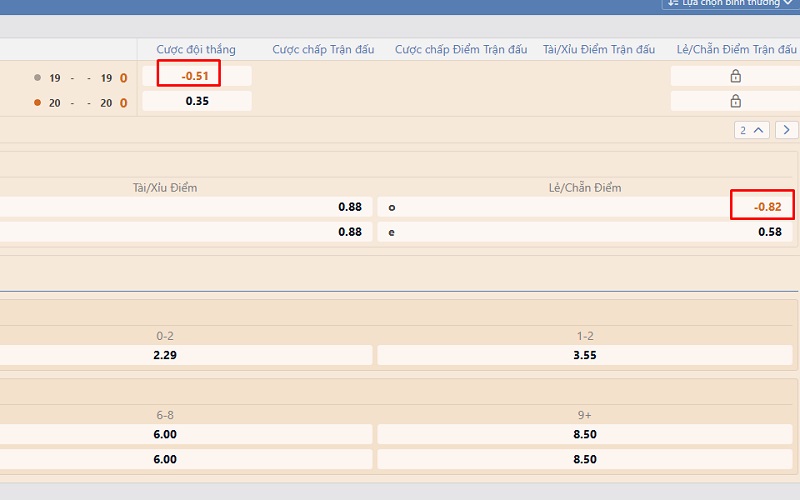
Task: Go to next page with right arrow
Action: point(787,130)
